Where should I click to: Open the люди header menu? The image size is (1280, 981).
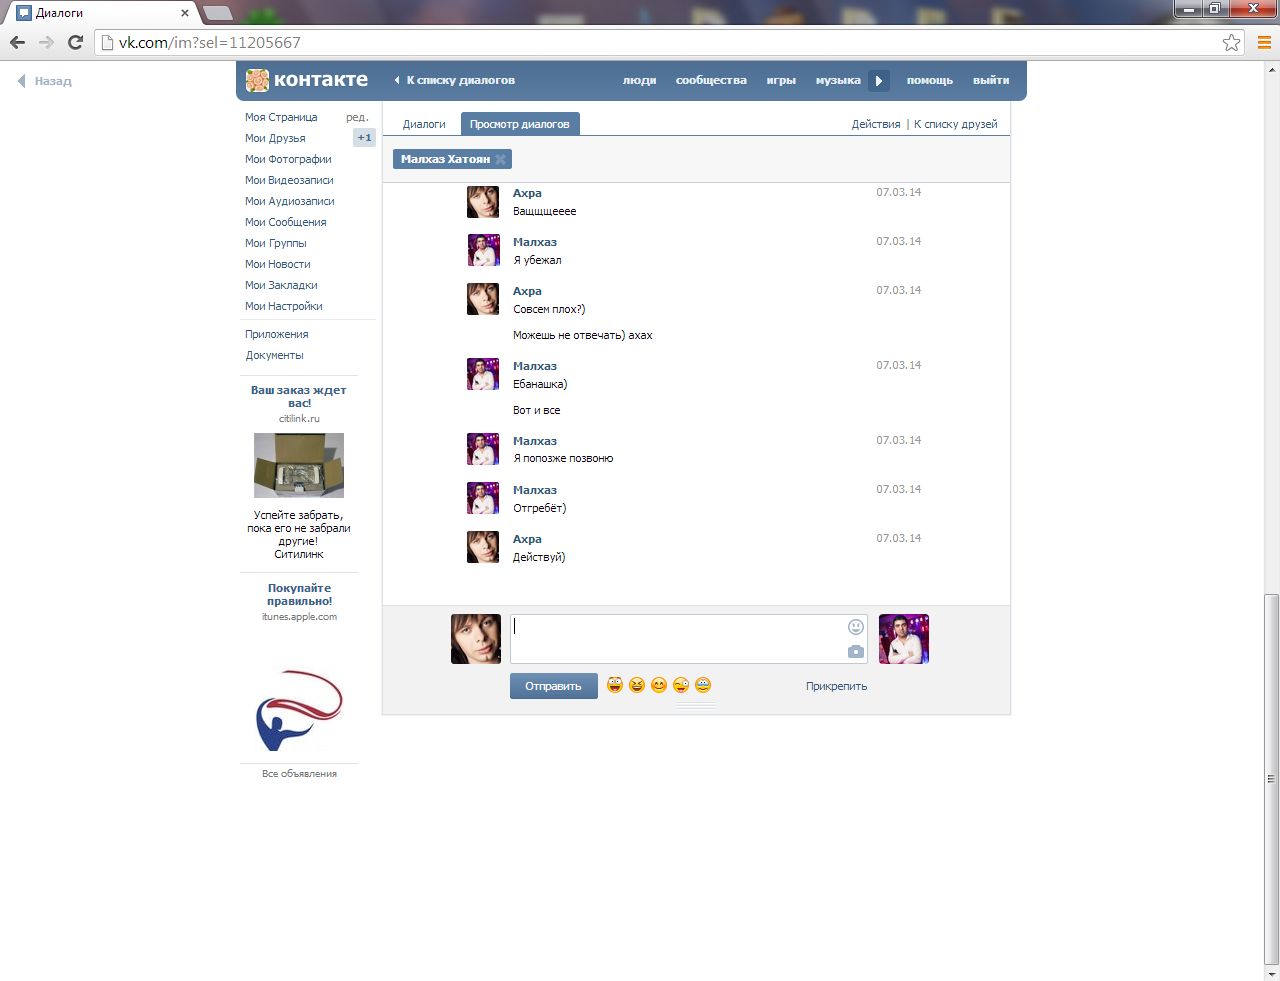(x=639, y=80)
